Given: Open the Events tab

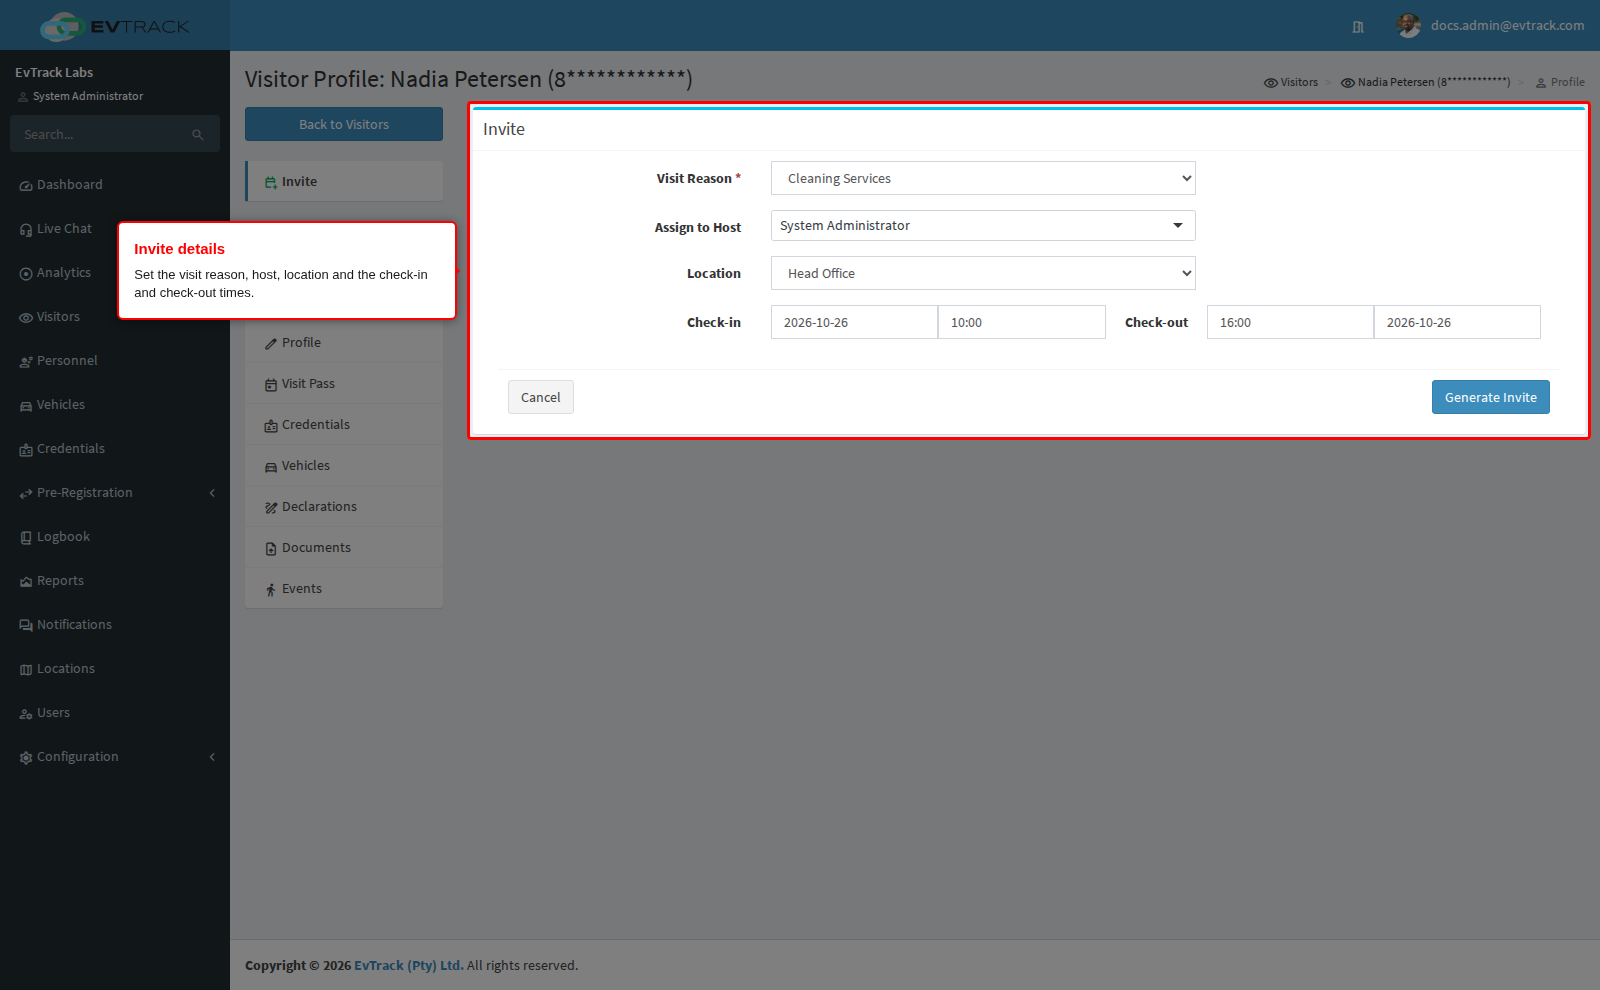Looking at the screenshot, I should pos(344,589).
